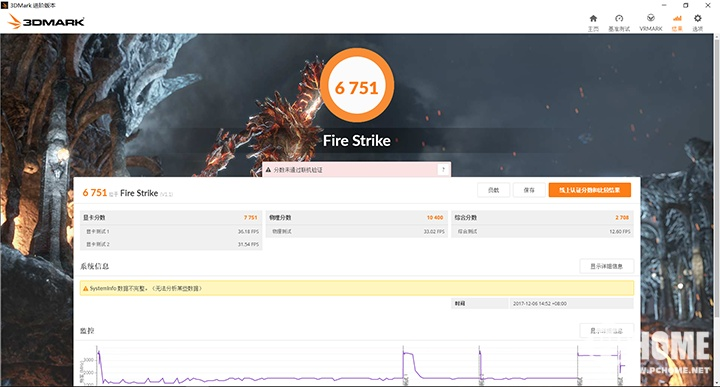Open the Benchmarks gauge icon
The image size is (720, 387).
(x=619, y=19)
